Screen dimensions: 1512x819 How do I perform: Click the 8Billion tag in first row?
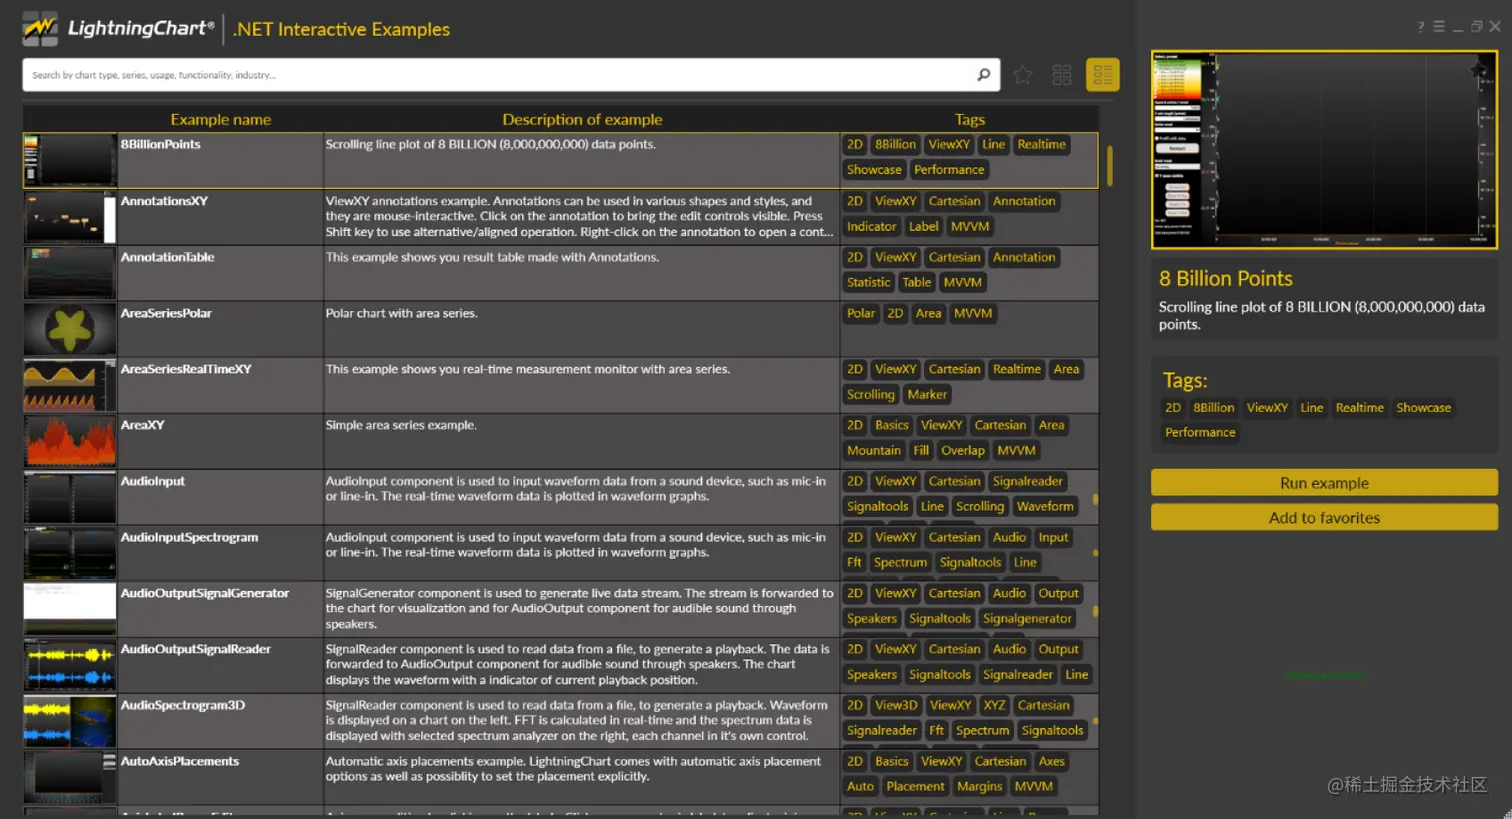(895, 144)
